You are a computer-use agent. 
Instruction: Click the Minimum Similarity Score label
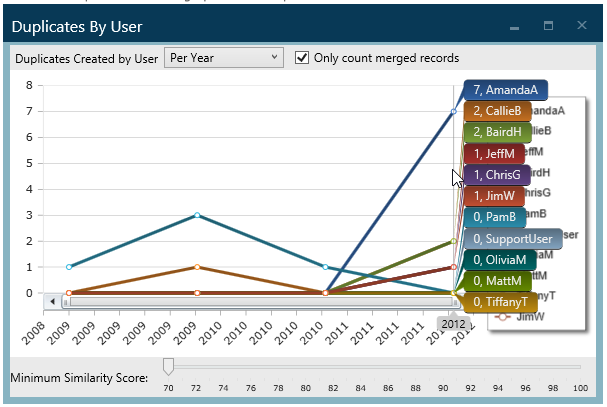tap(79, 378)
